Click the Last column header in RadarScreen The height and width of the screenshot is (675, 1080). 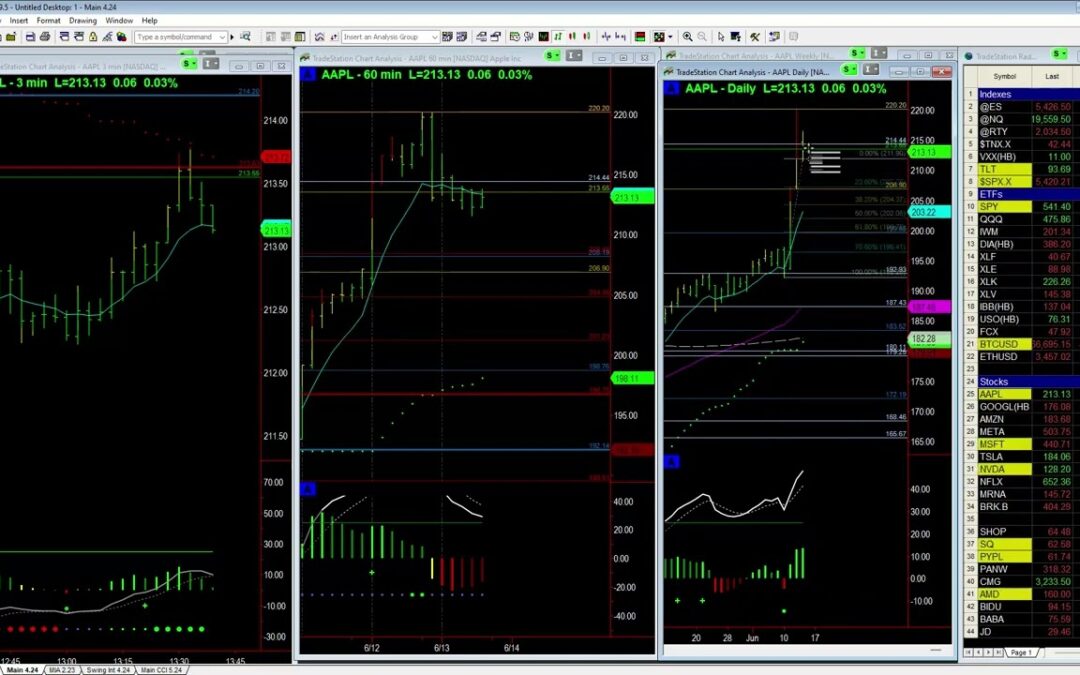point(1052,76)
